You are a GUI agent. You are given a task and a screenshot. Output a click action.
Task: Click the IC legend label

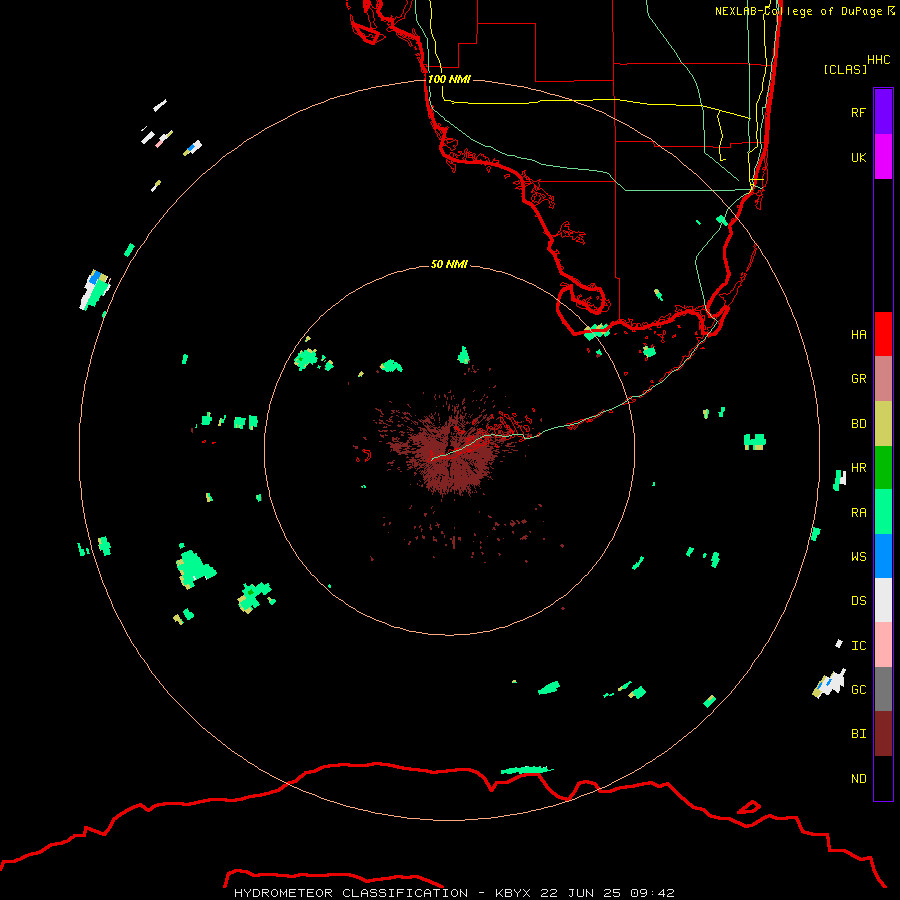point(858,646)
